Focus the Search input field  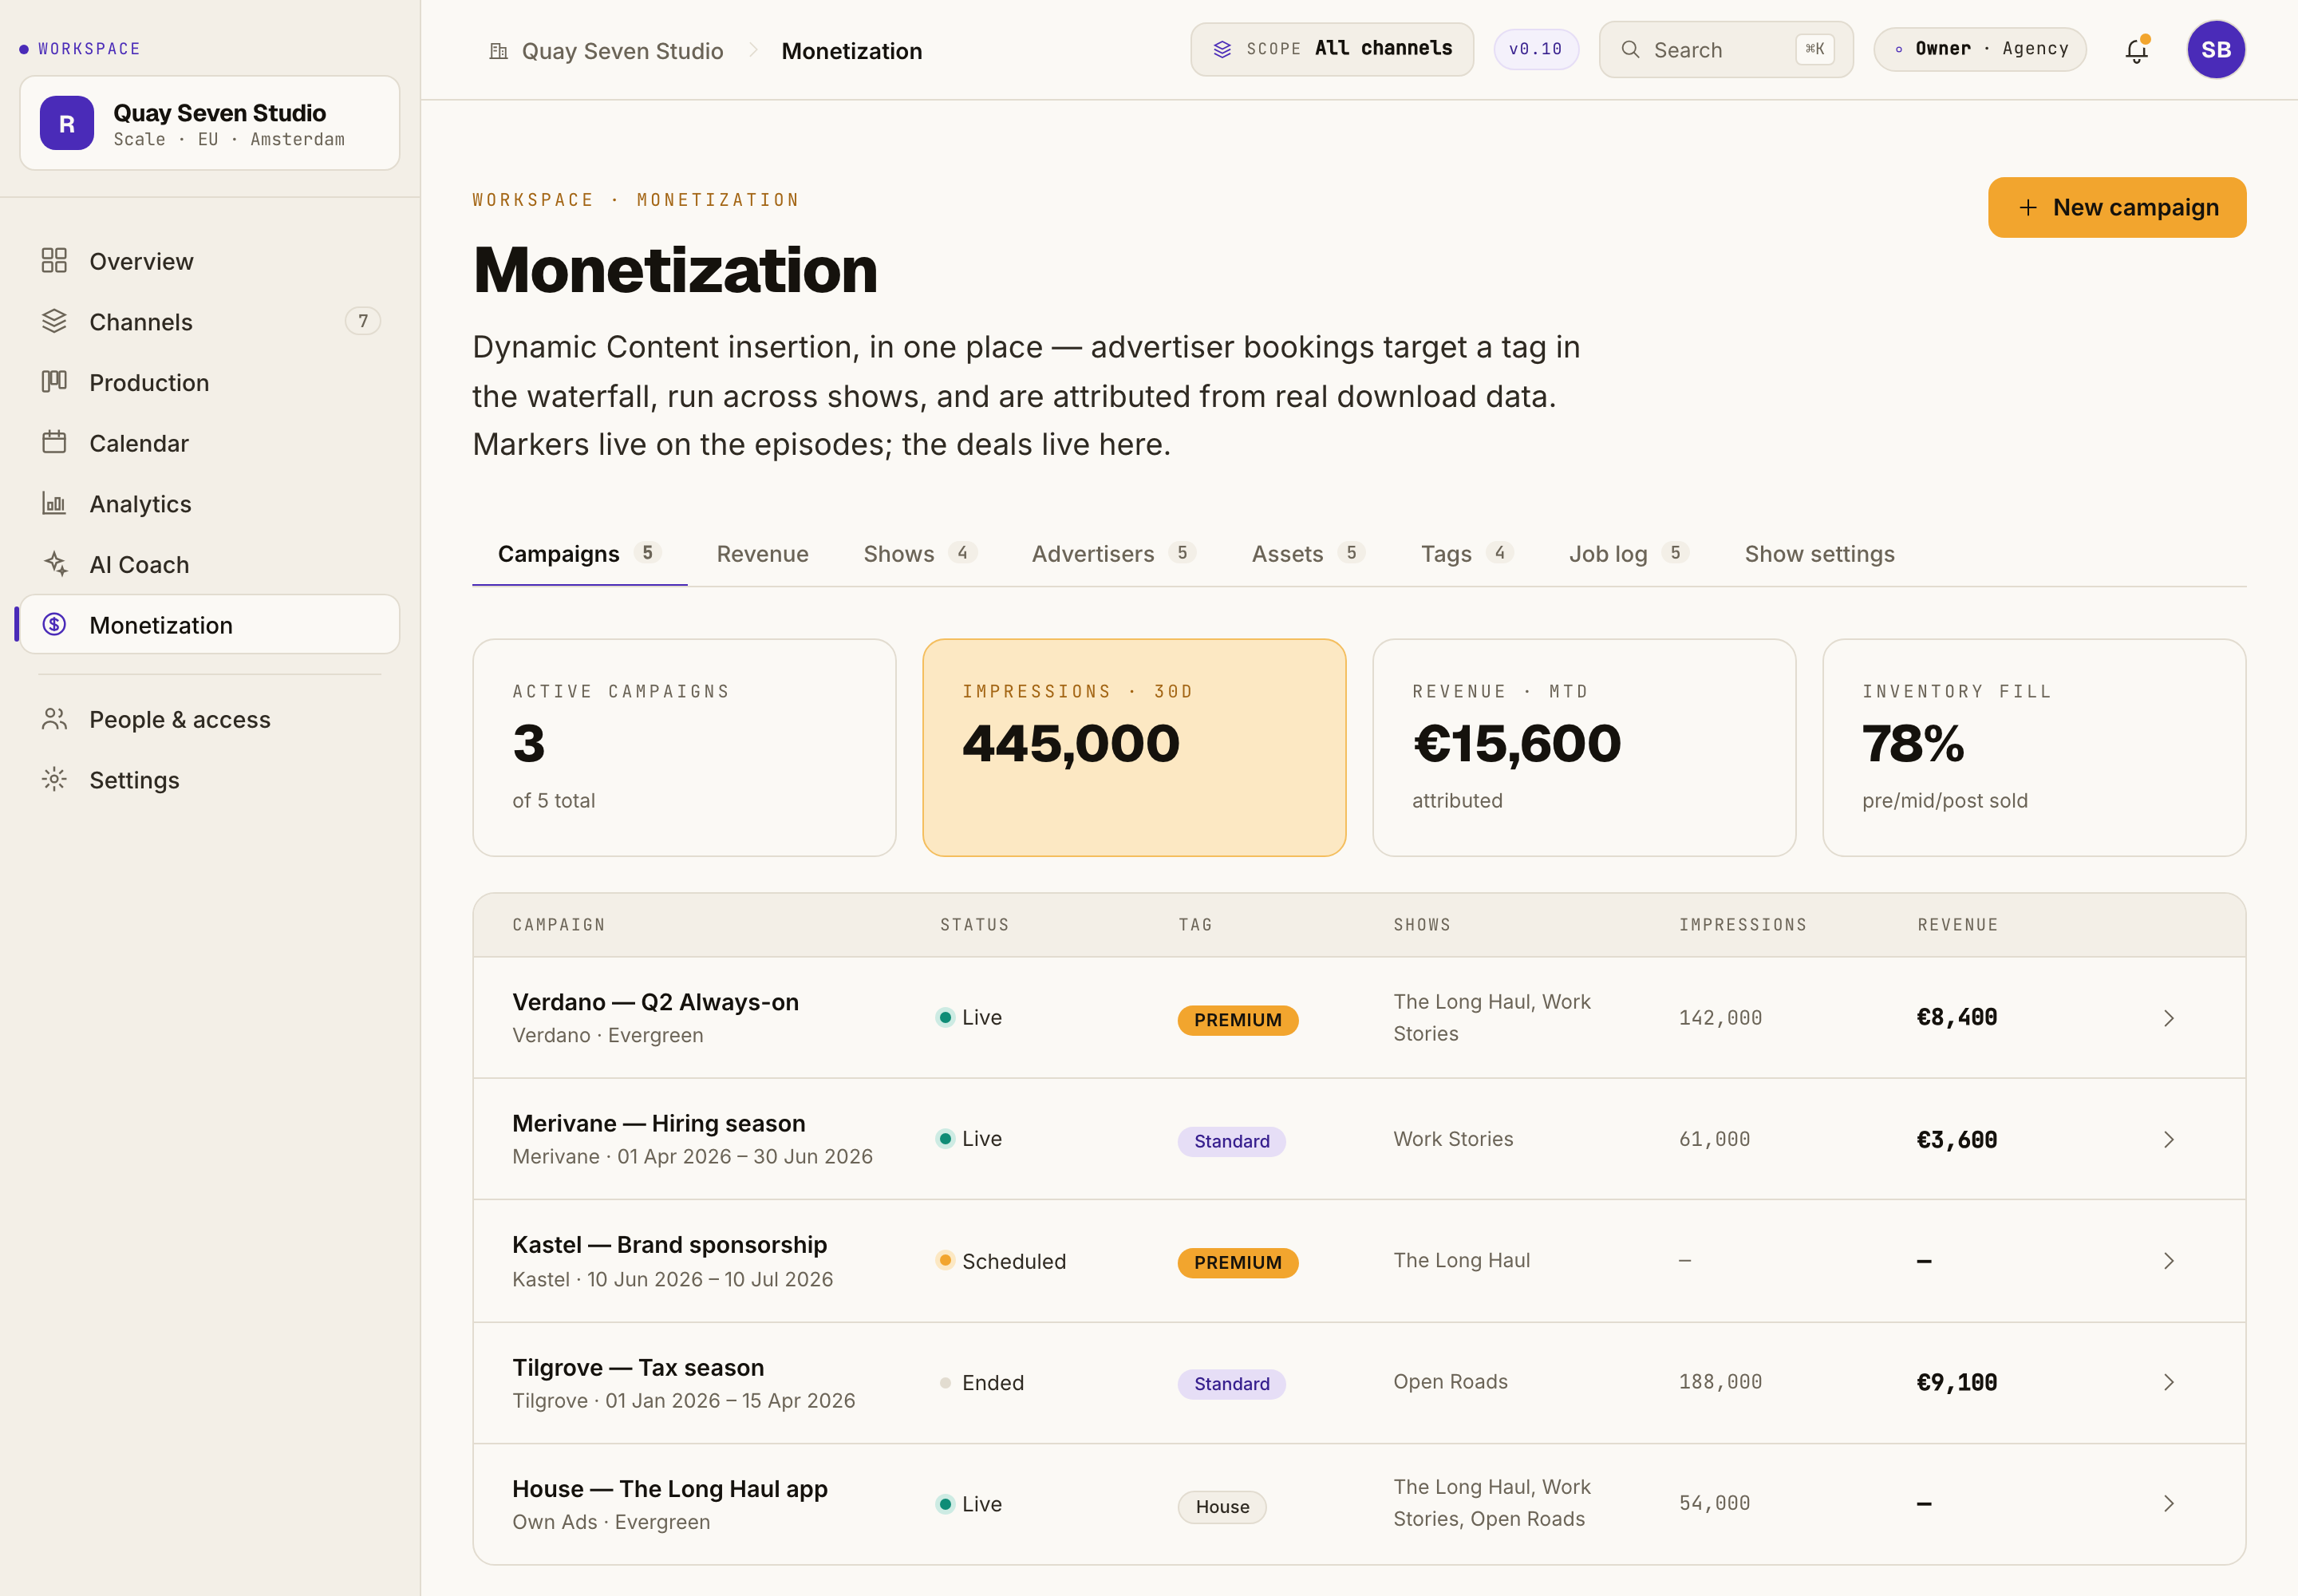pos(1726,50)
